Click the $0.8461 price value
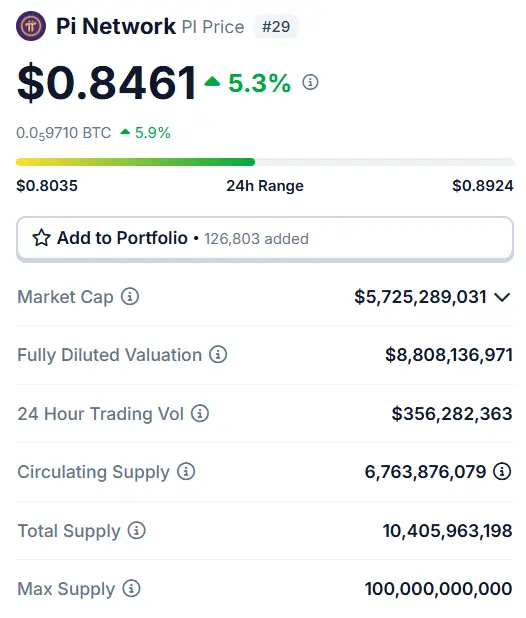This screenshot has width=526, height=618. [107, 83]
